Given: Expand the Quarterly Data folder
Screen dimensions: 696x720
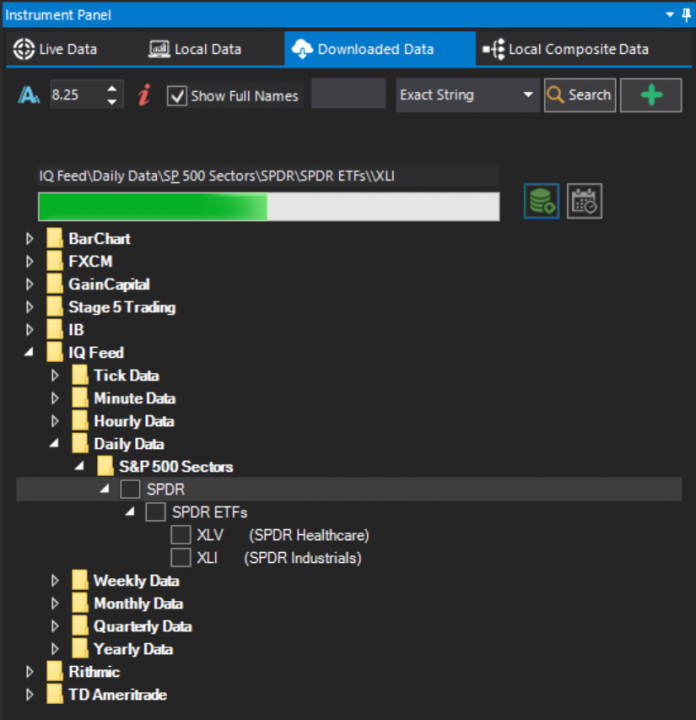Looking at the screenshot, I should 55,626.
